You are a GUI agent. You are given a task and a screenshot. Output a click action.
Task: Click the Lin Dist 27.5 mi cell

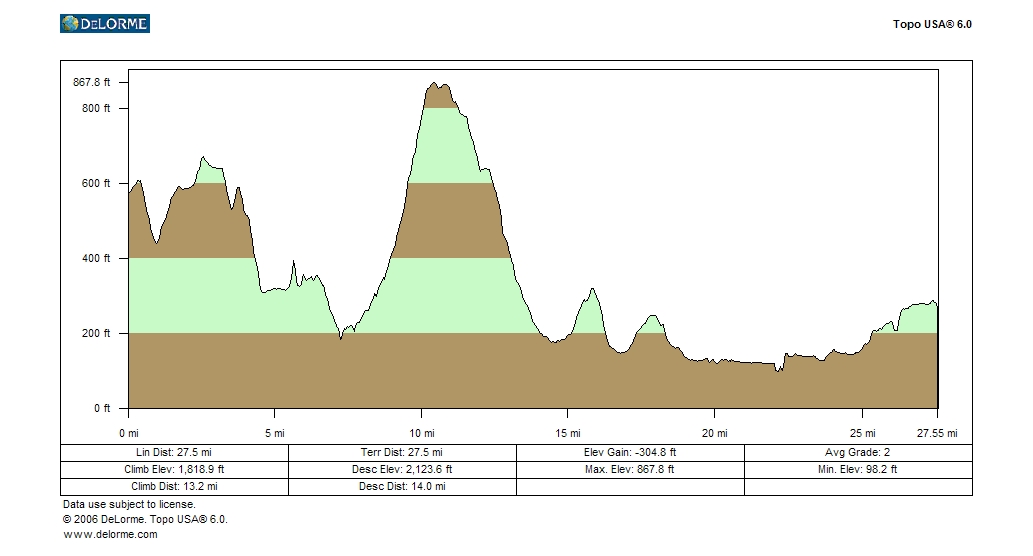point(174,452)
